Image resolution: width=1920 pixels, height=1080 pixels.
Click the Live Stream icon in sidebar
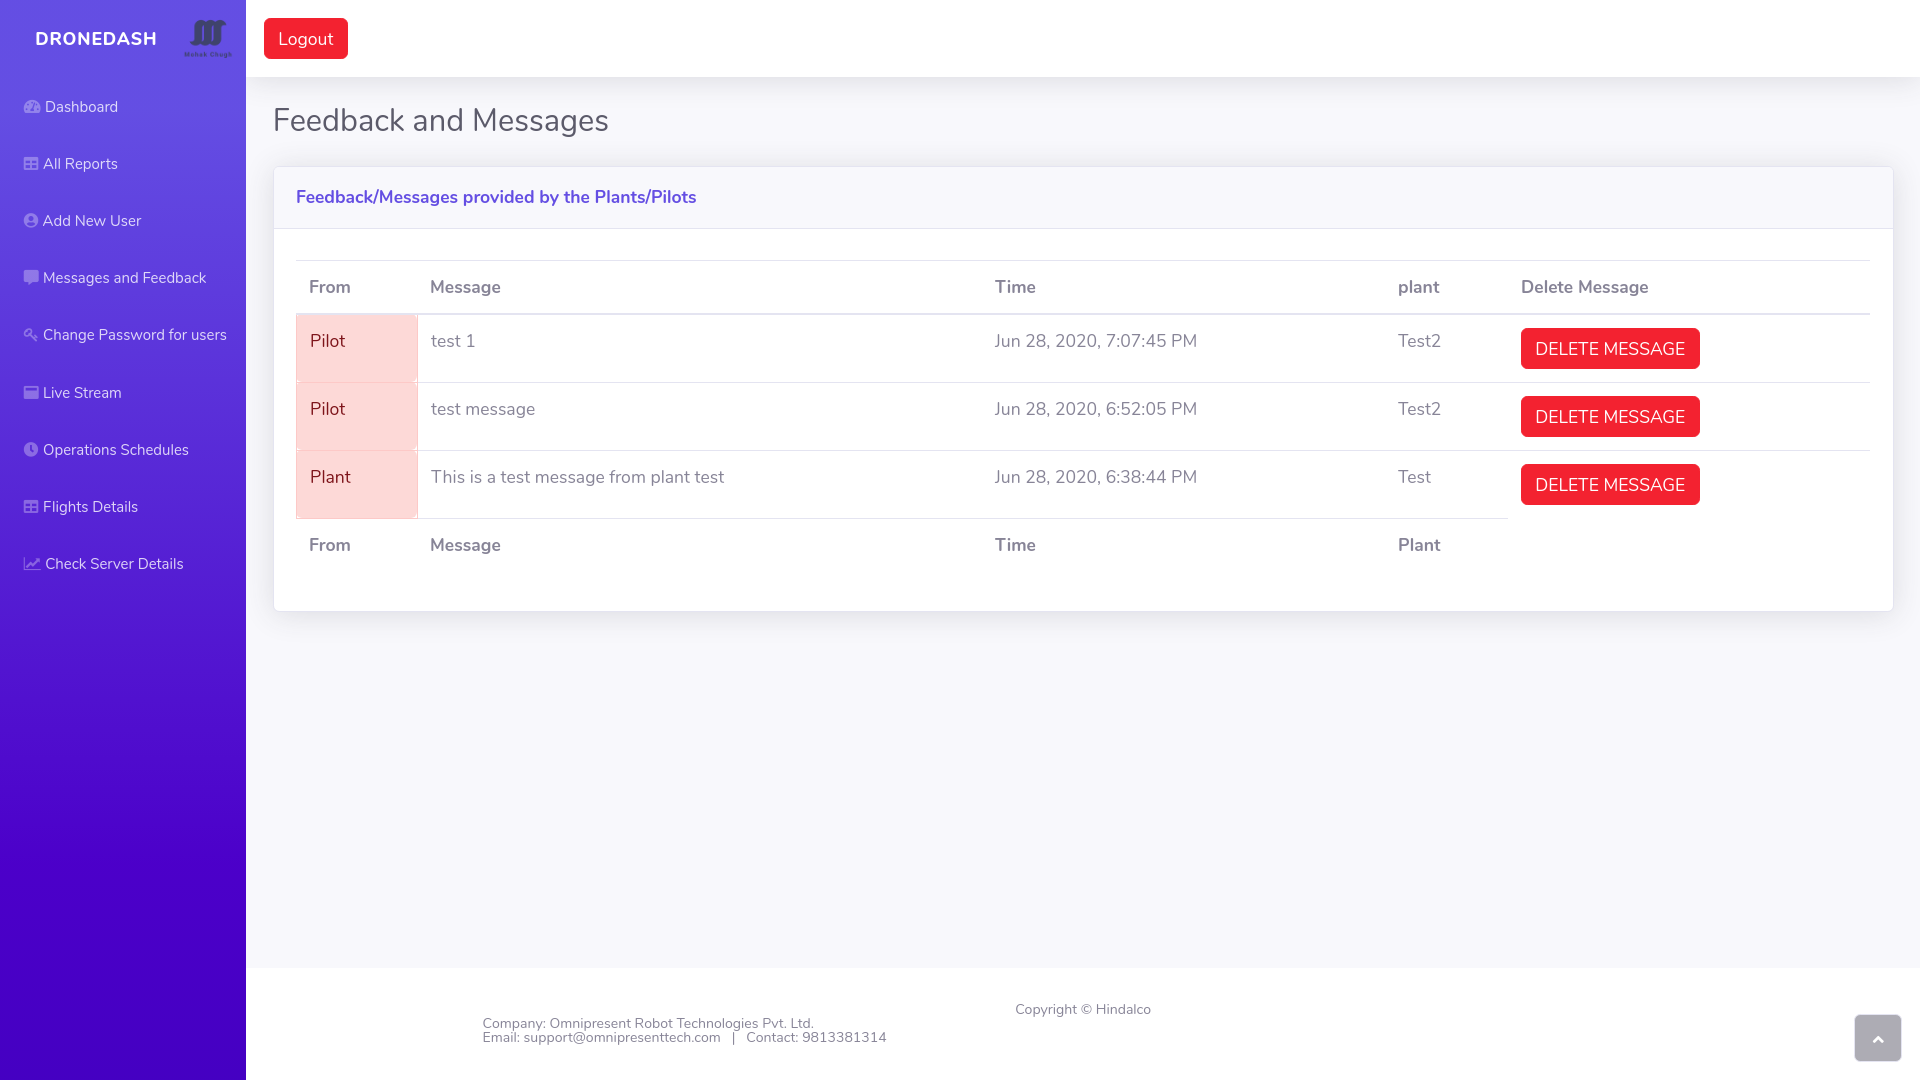click(31, 393)
